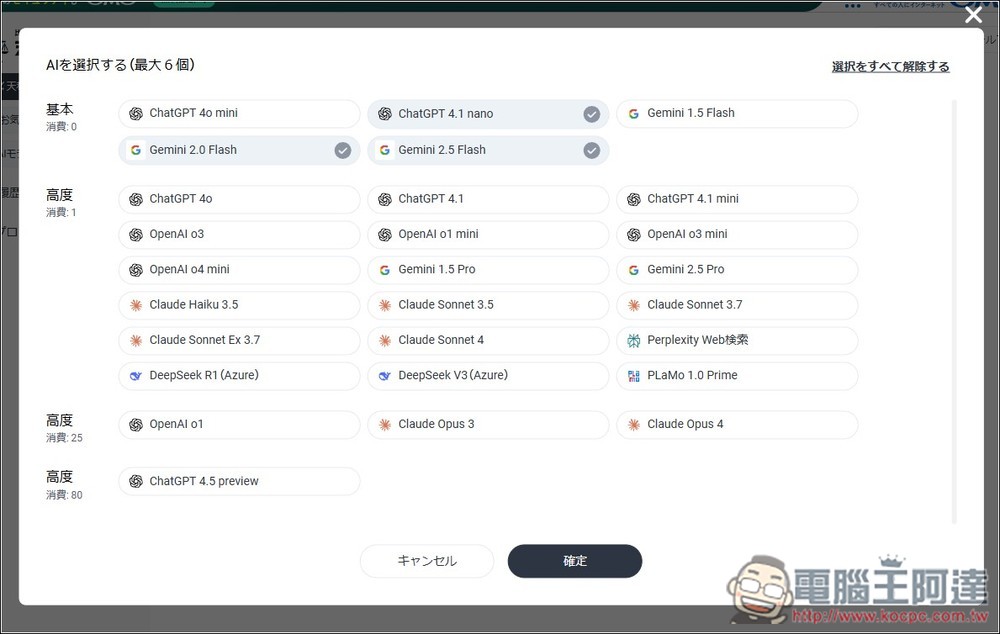Click the 'Claude Sonnet 3.7' label text
The height and width of the screenshot is (634, 1000).
(x=695, y=305)
